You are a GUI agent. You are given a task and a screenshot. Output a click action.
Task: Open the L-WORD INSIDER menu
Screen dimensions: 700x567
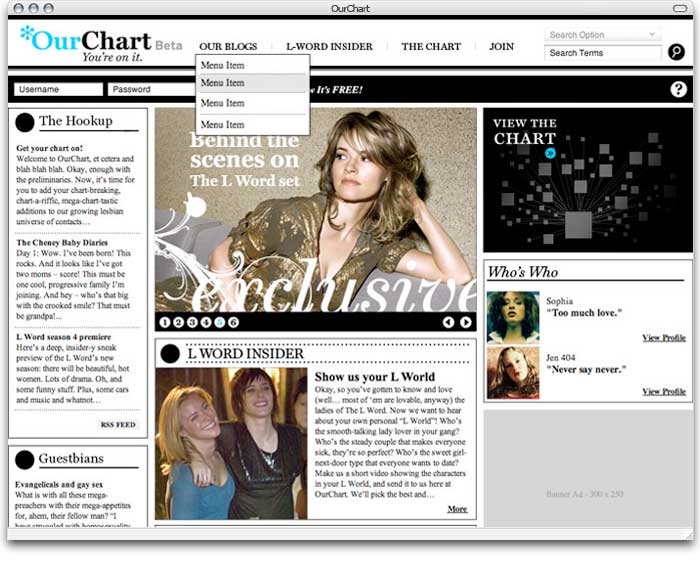point(329,46)
